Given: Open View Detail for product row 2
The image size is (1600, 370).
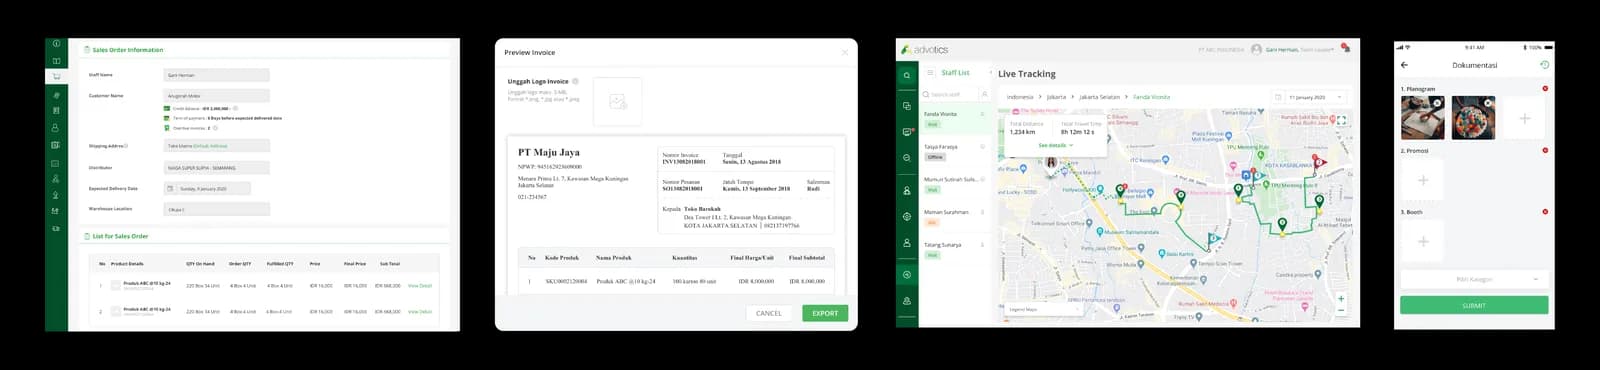Looking at the screenshot, I should [x=420, y=312].
